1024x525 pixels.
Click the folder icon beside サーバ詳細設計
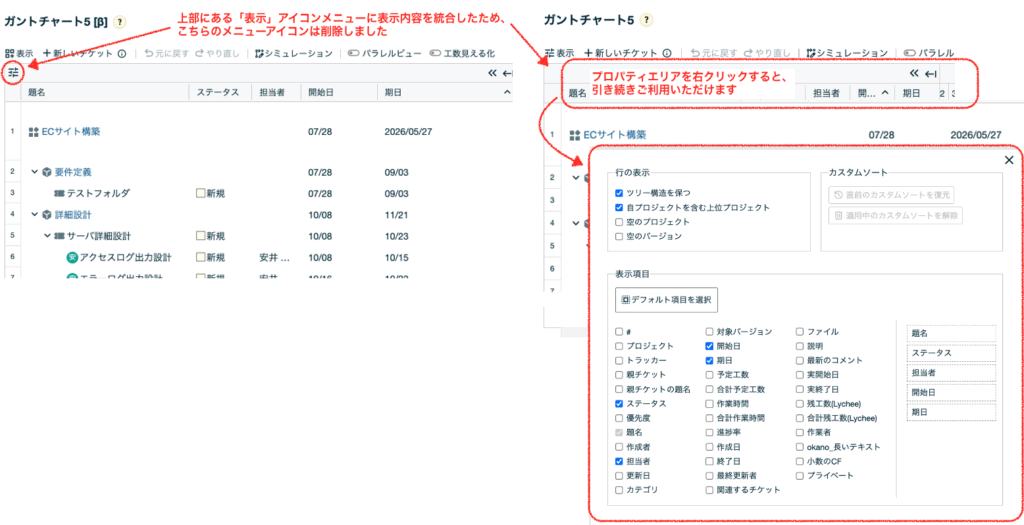[59, 236]
